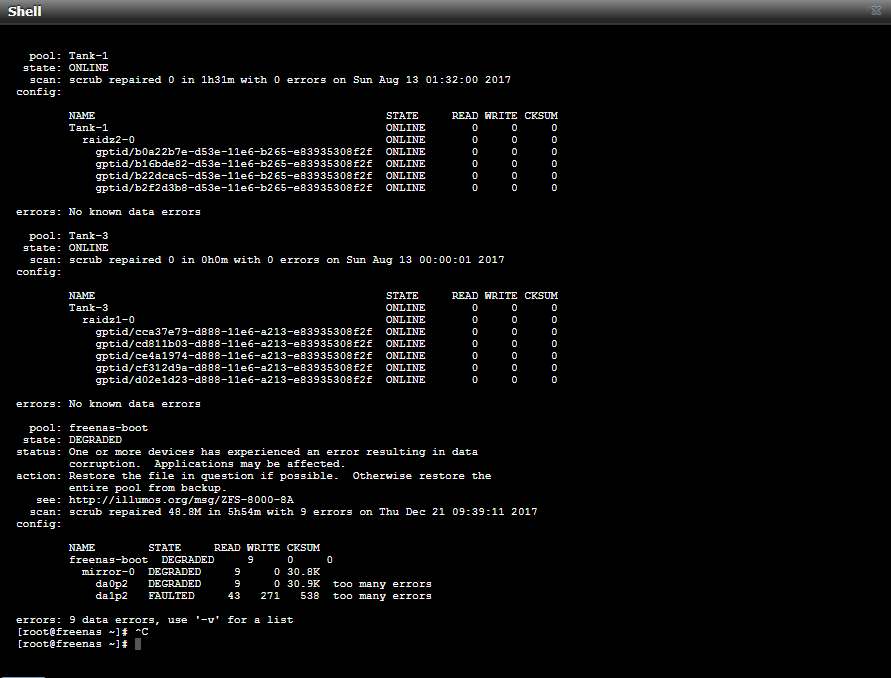Click gptid/b2f2d3b8-d53e disk entry
Screen dimensions: 891x678
(x=234, y=188)
